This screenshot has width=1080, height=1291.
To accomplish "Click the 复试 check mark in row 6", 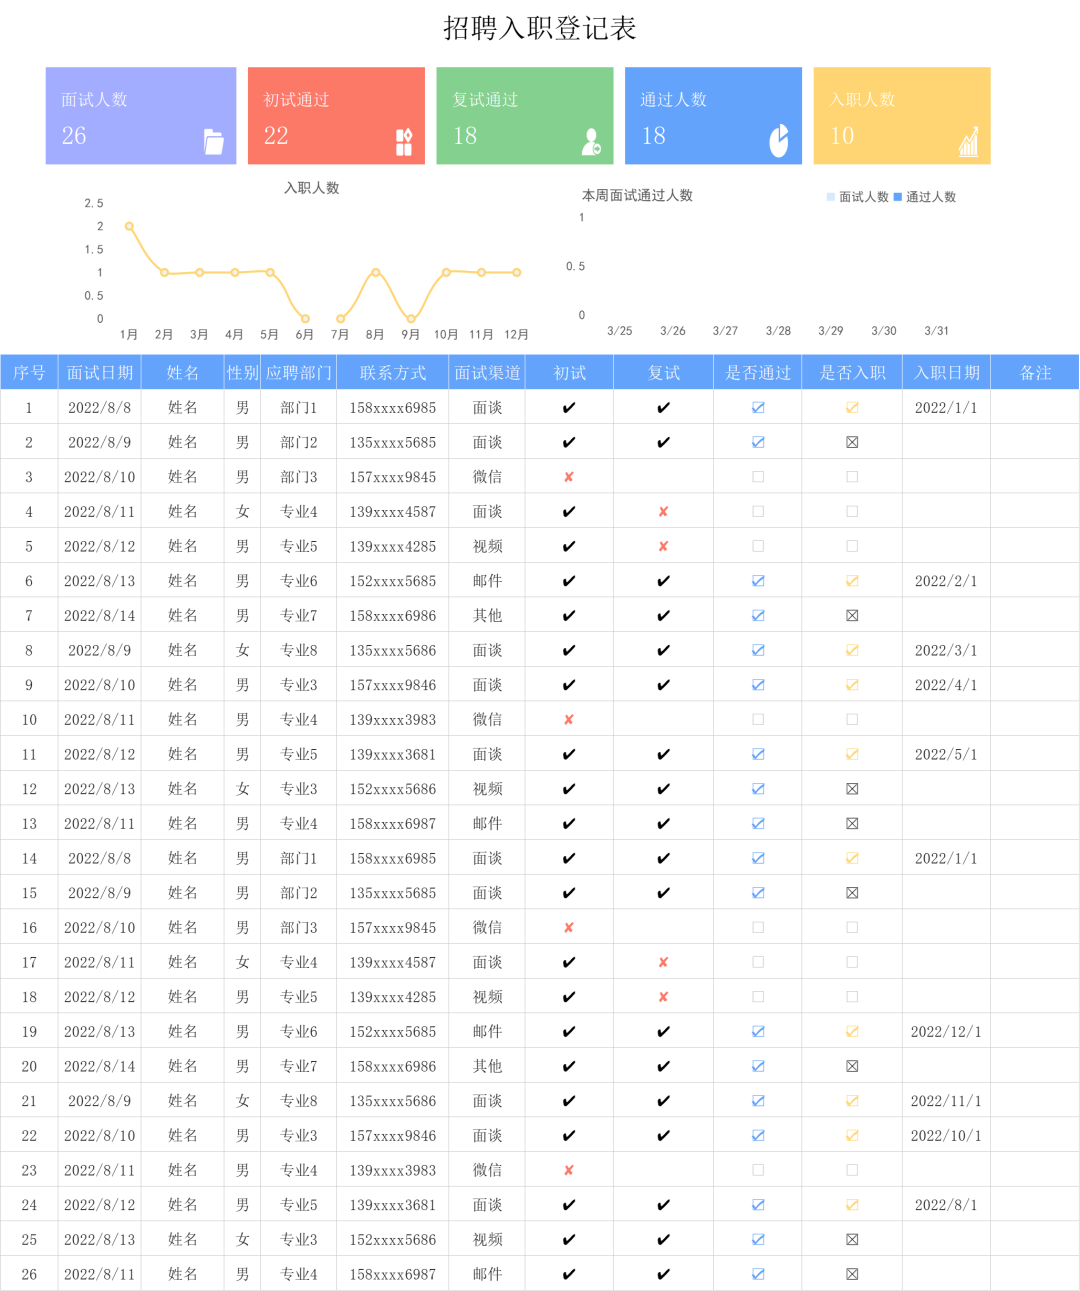I will point(663,581).
